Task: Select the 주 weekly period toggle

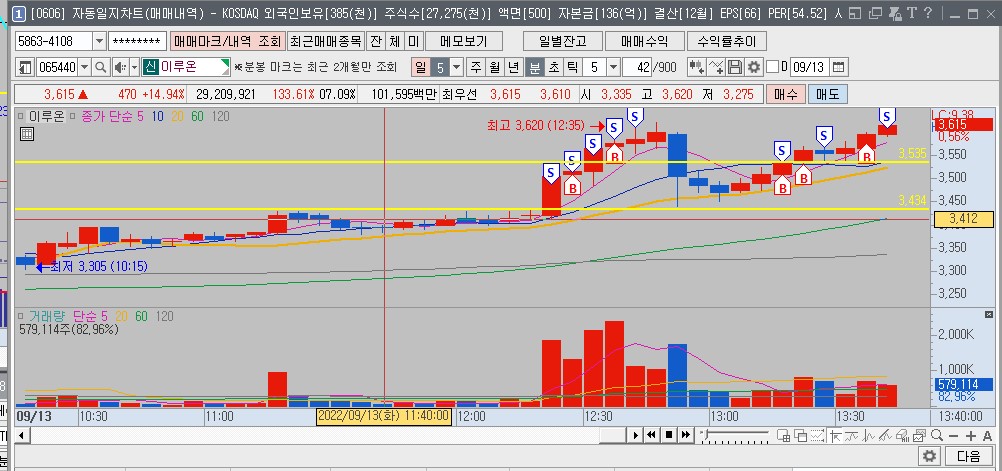Action: [x=475, y=67]
